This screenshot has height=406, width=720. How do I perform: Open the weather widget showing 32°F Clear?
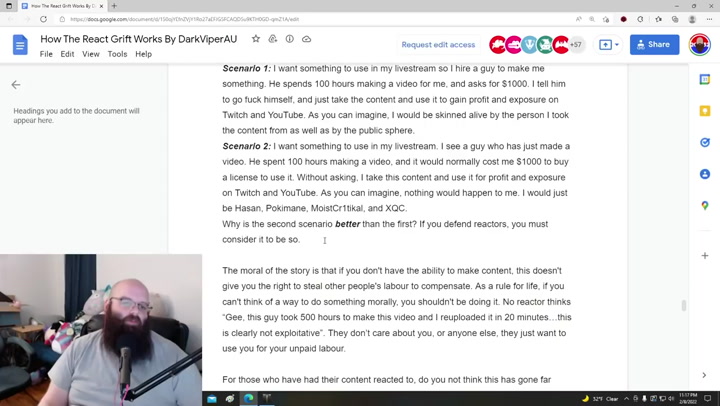(601, 399)
